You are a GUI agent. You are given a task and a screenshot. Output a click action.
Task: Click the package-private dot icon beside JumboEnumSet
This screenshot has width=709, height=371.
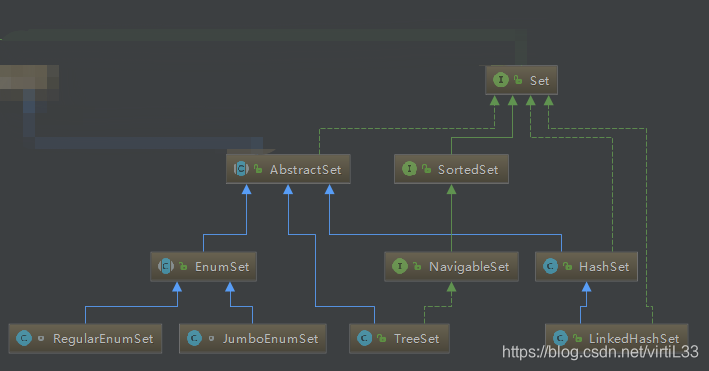coord(211,338)
